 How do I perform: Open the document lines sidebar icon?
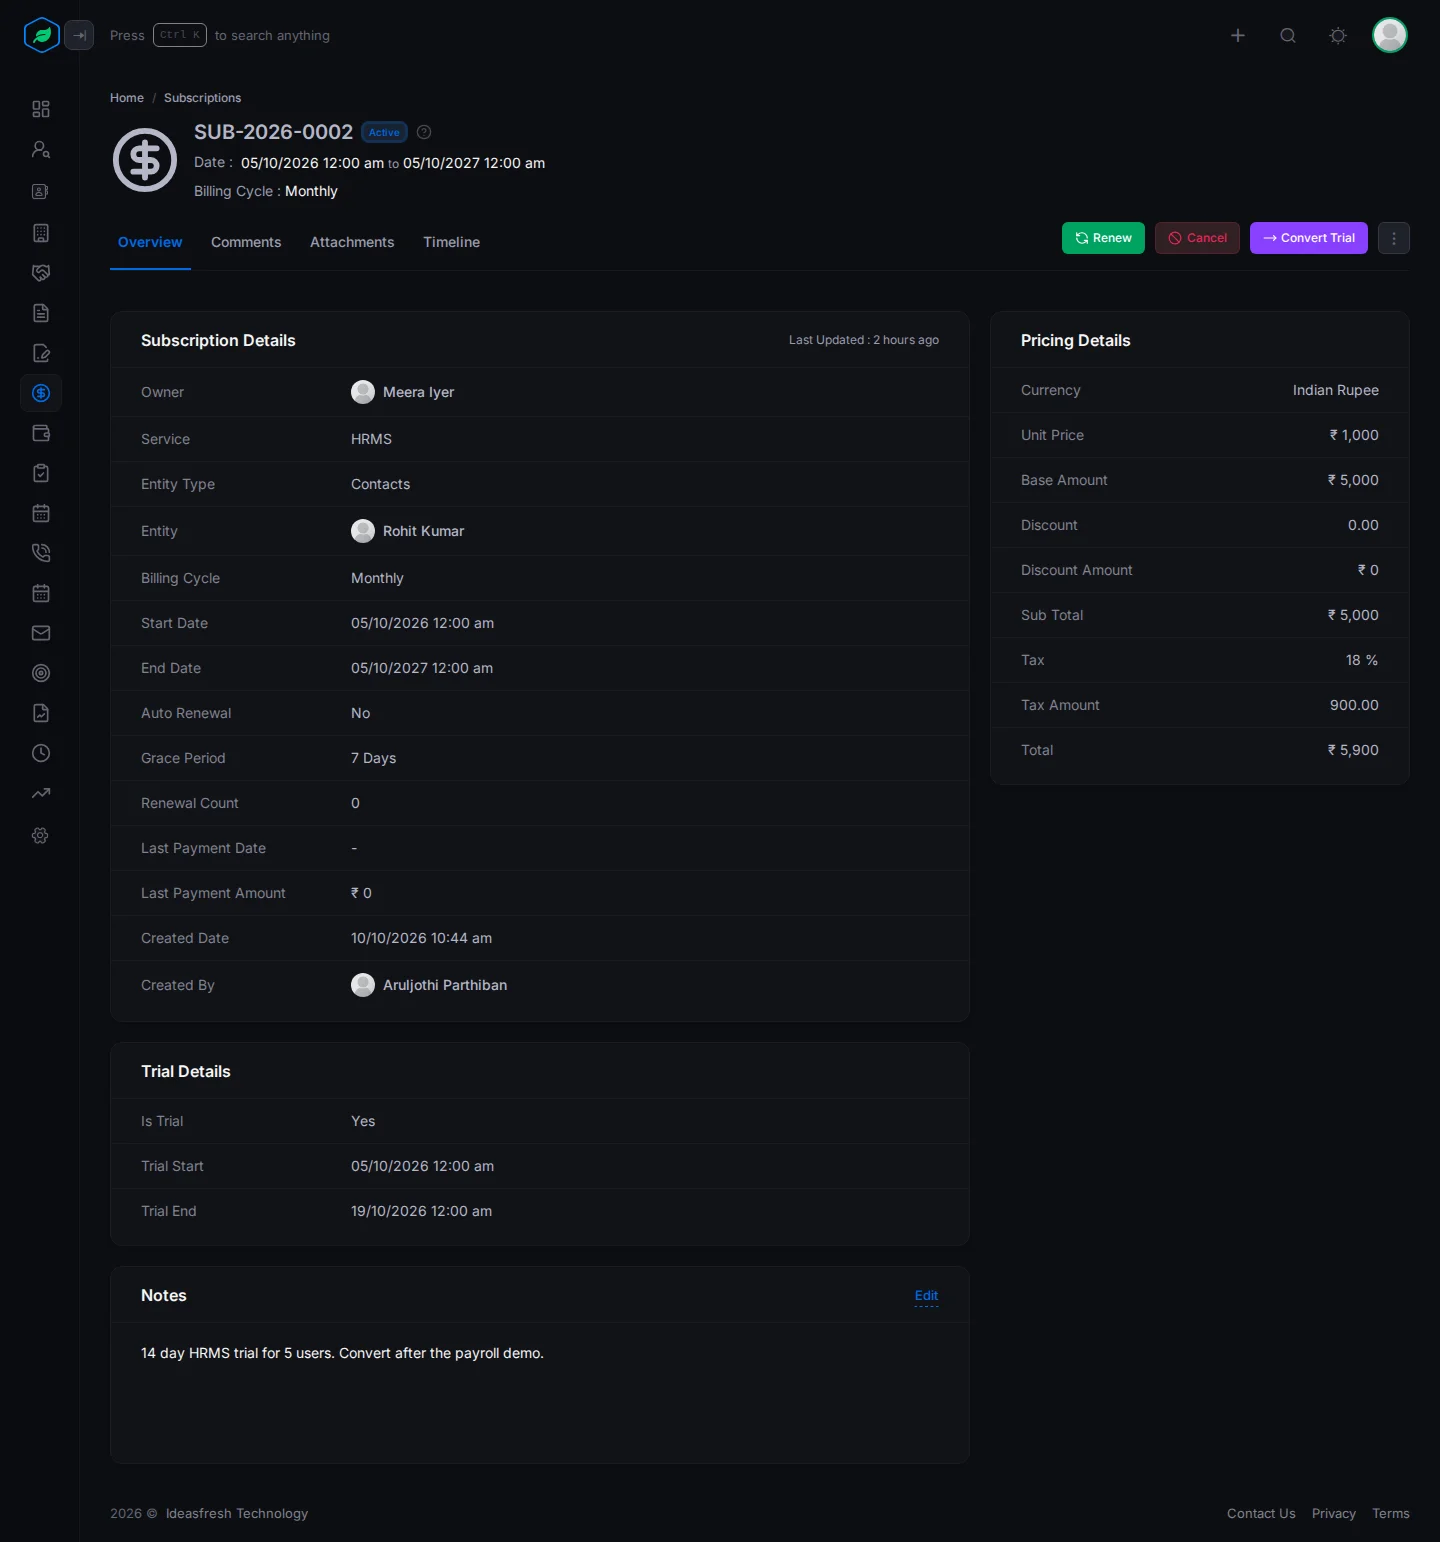[x=41, y=313]
